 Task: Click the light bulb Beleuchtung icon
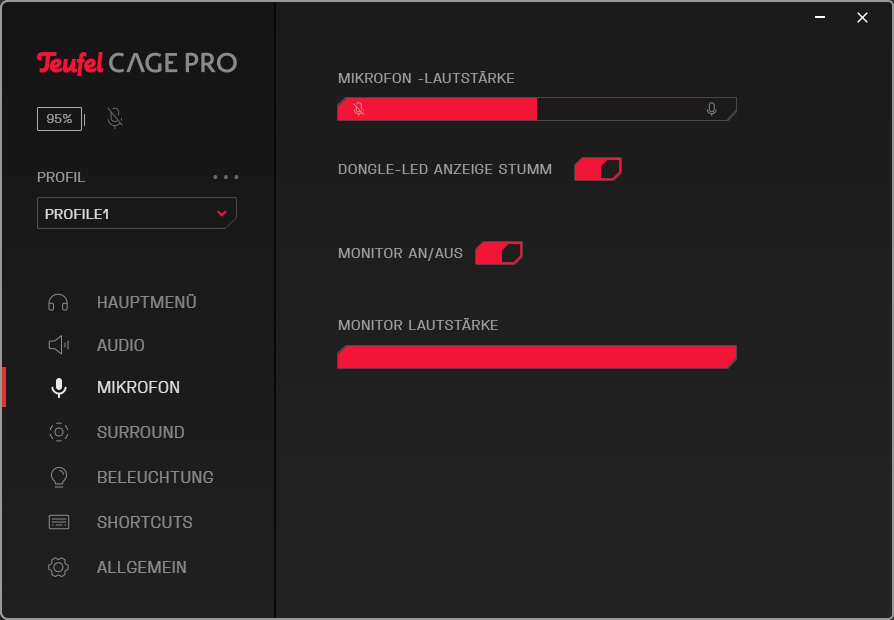point(59,477)
